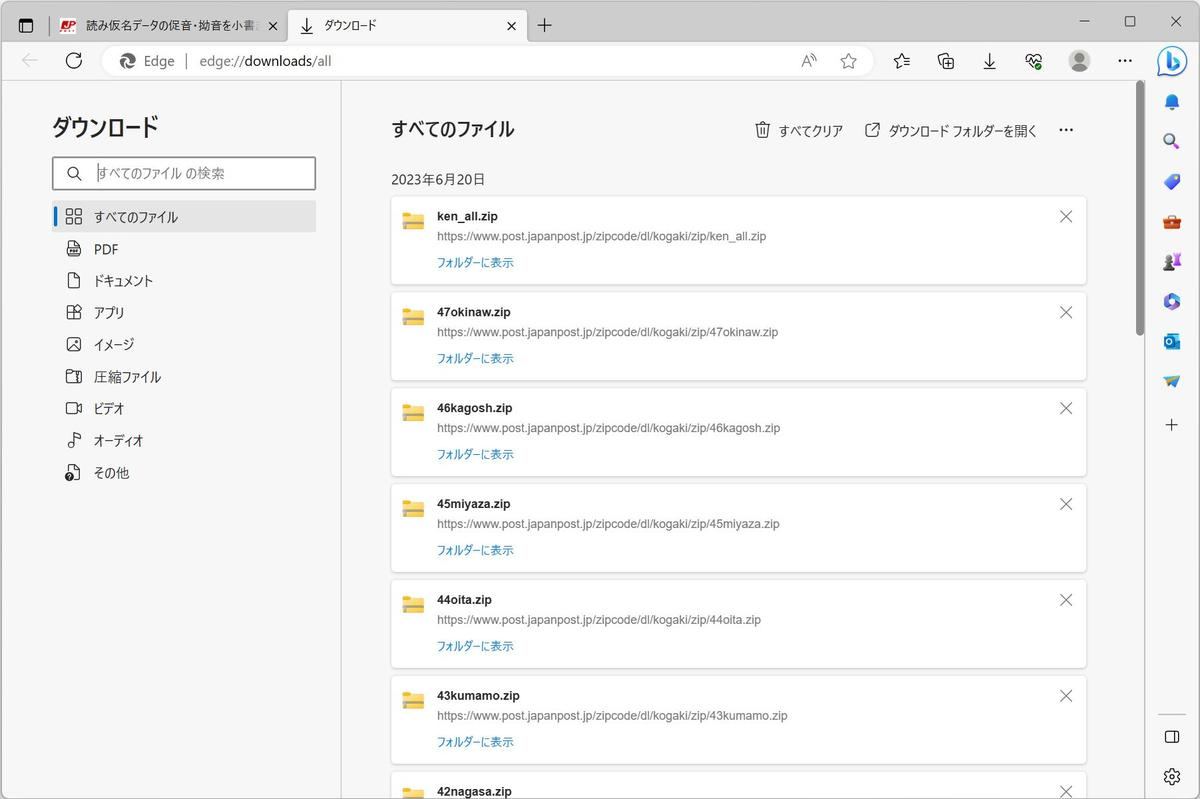This screenshot has height=799, width=1200.
Task: Refresh the downloads page
Action: coord(73,61)
